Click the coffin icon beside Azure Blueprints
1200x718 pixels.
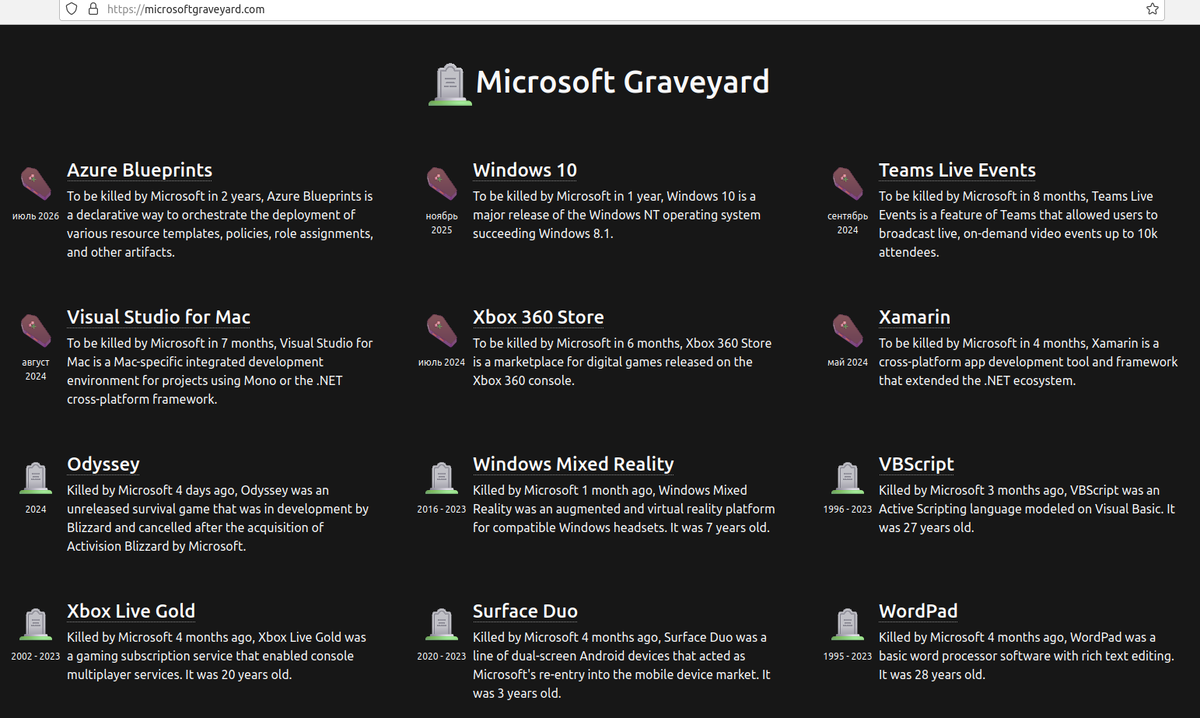point(36,184)
